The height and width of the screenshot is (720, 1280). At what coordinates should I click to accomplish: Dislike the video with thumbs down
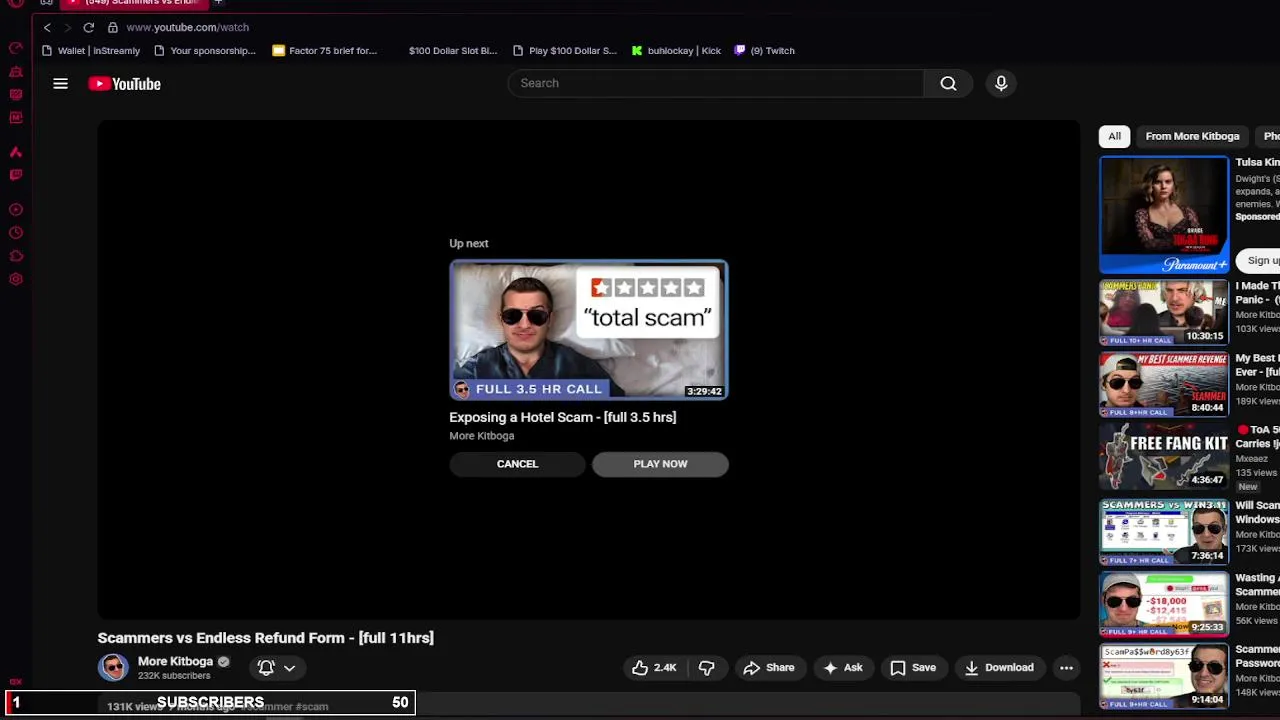tap(706, 668)
